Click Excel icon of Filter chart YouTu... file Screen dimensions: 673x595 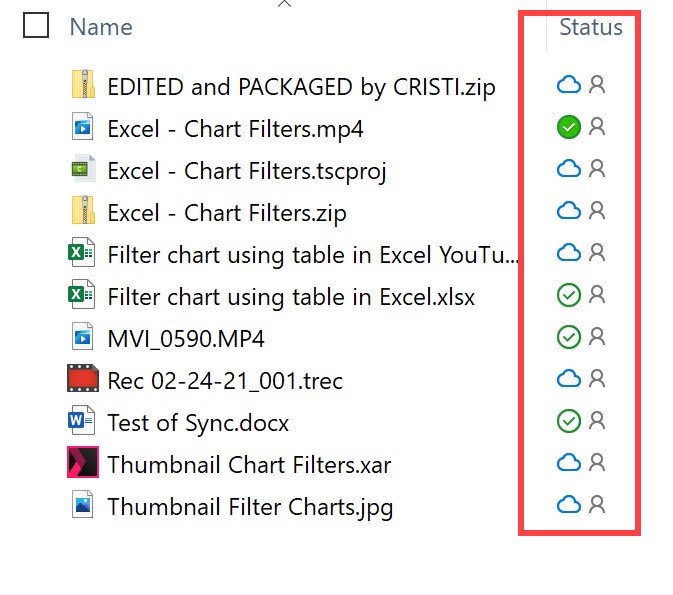pos(82,252)
